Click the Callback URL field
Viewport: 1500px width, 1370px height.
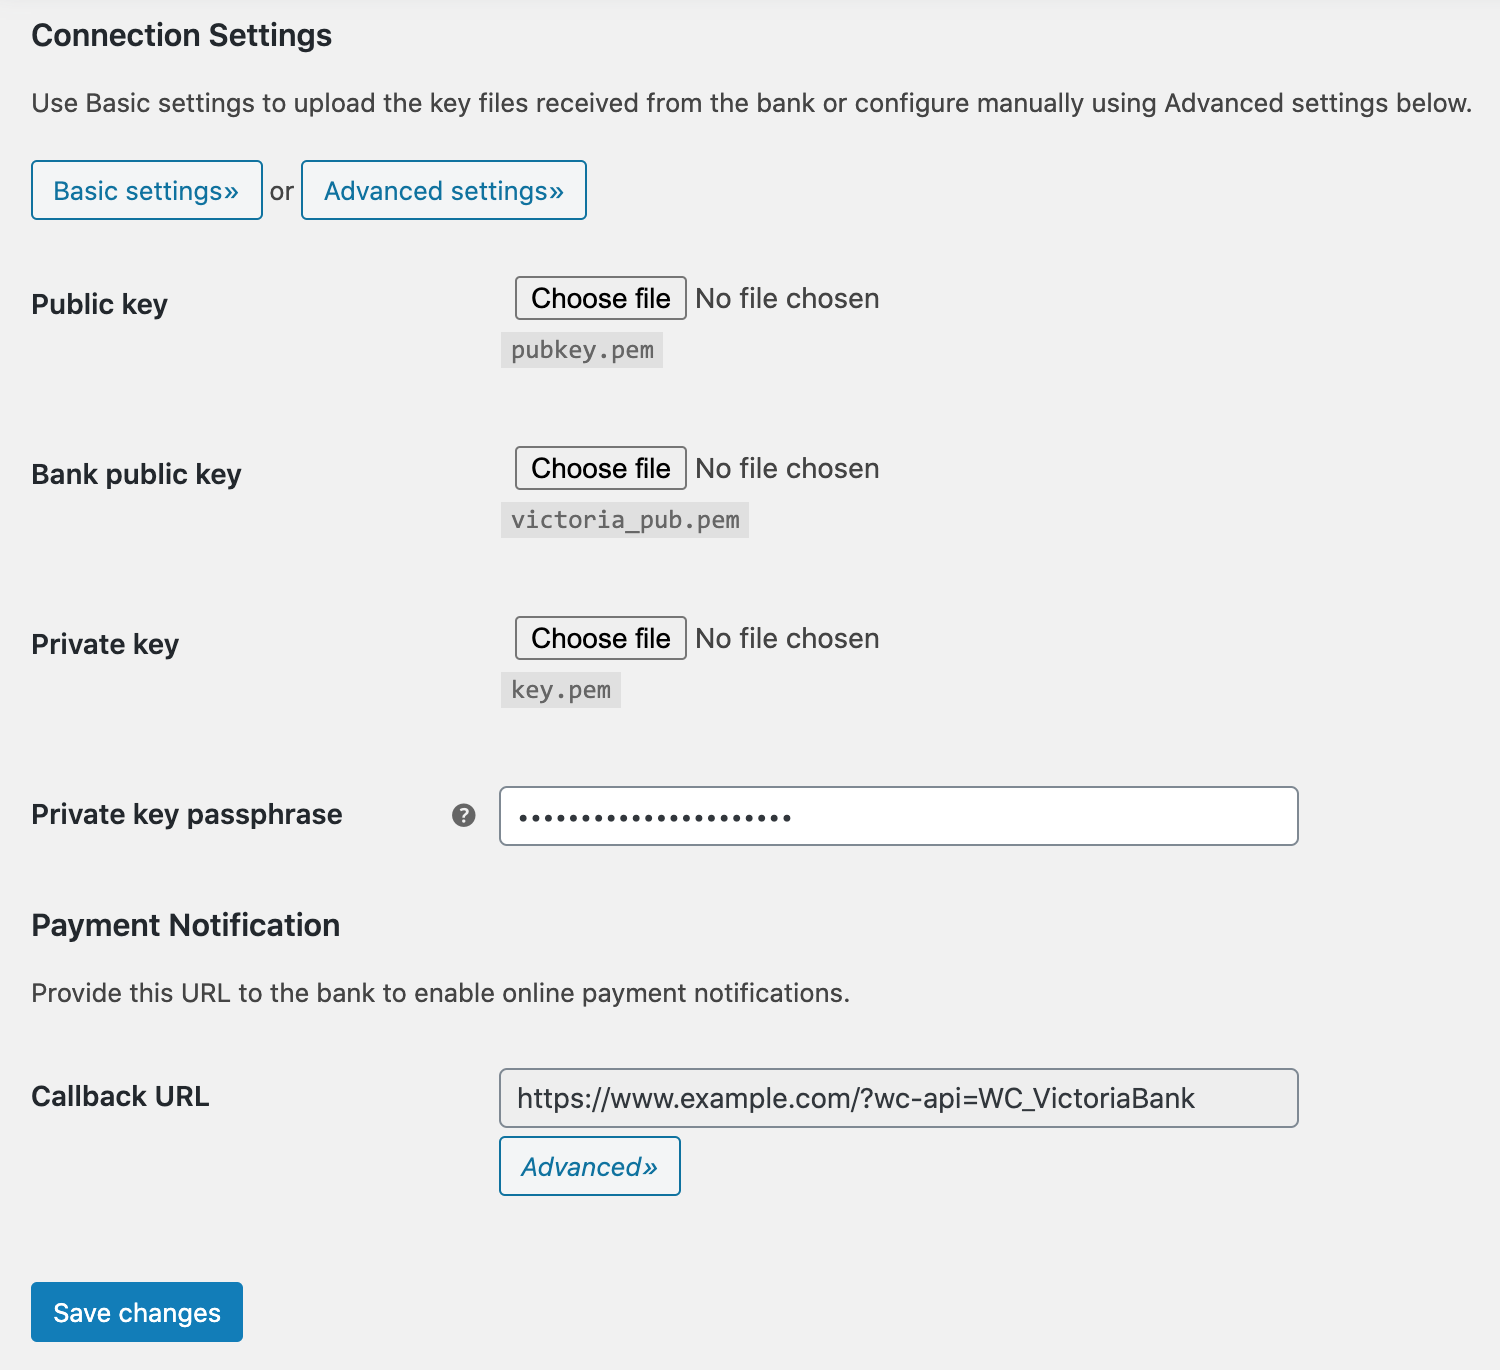click(898, 1098)
